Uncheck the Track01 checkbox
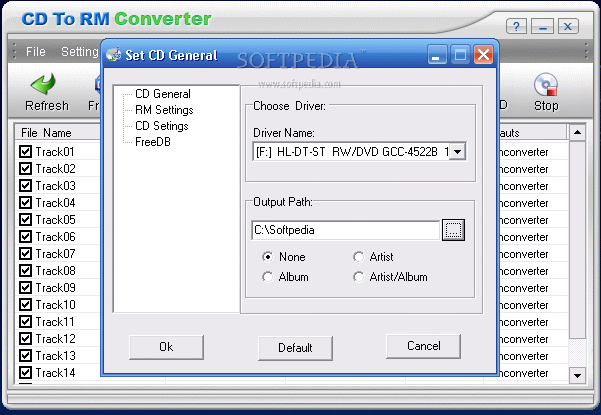Viewport: 601px width, 415px height. tap(25, 151)
